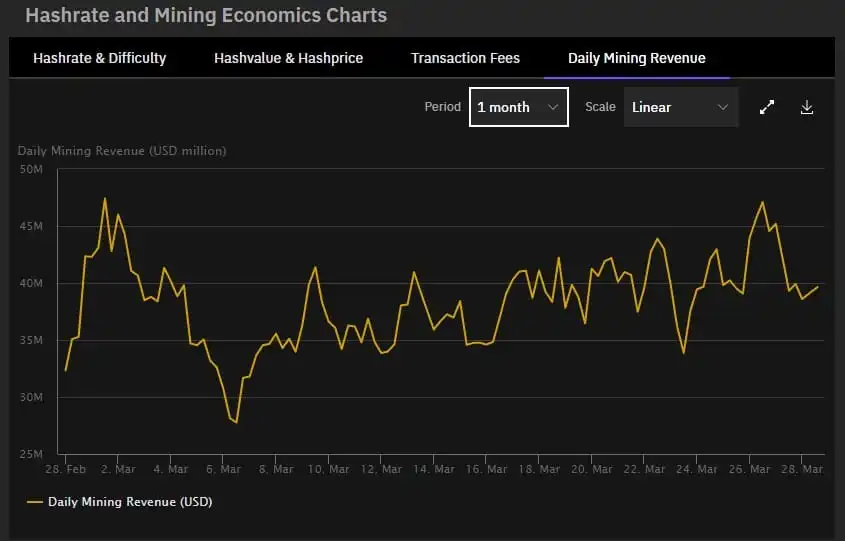Image resolution: width=845 pixels, height=541 pixels.
Task: Open the Hashvalue & Hashprice tab
Action: click(288, 58)
